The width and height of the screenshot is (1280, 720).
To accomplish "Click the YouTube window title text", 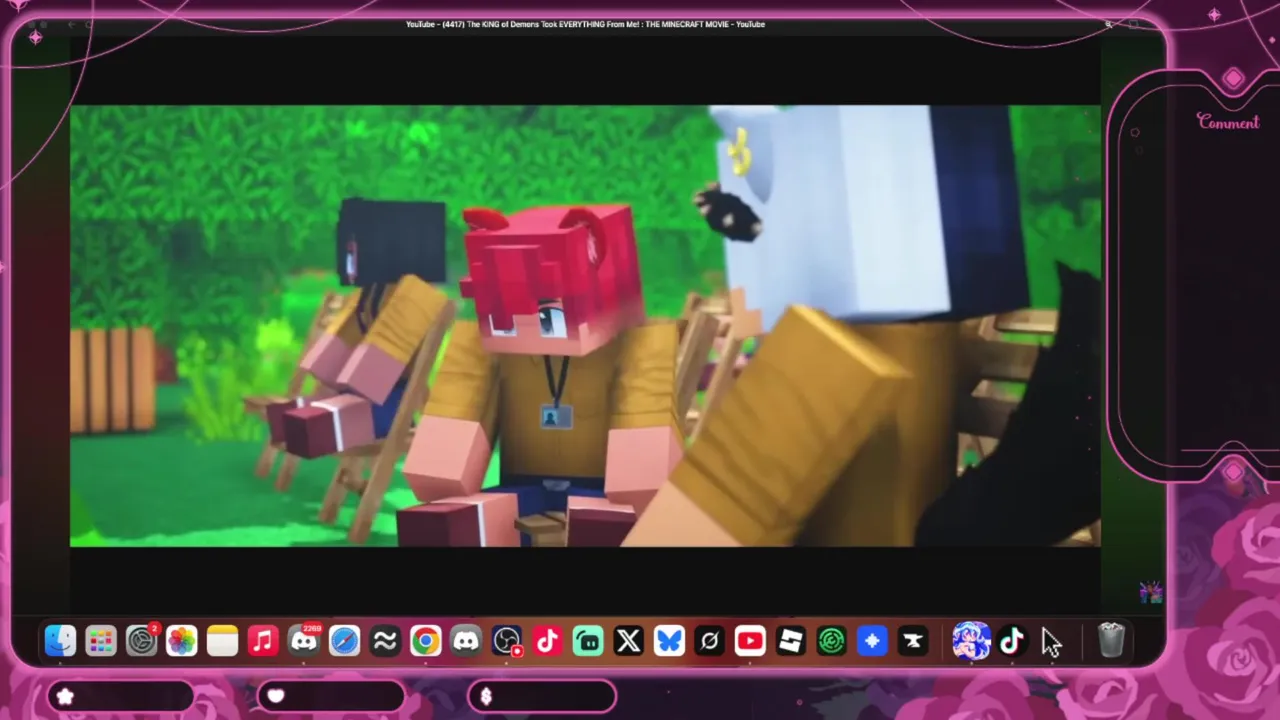I will [x=585, y=24].
